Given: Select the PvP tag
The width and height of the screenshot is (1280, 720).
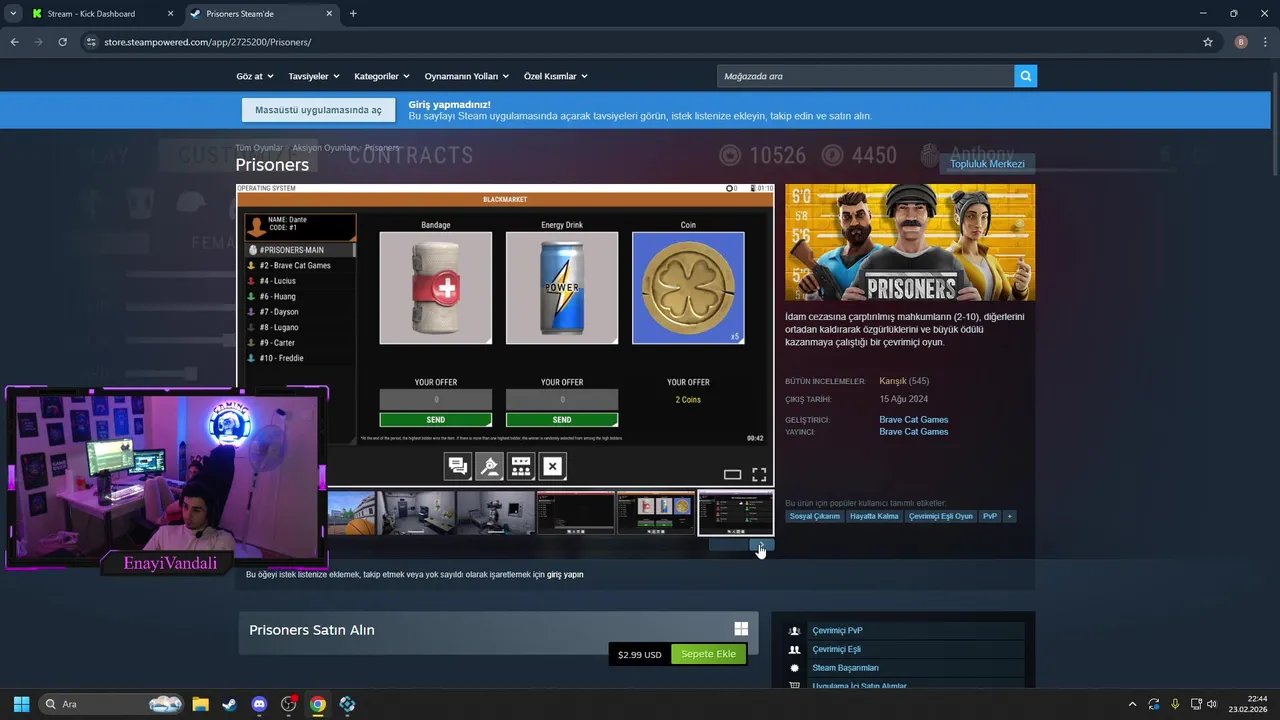Looking at the screenshot, I should [990, 516].
